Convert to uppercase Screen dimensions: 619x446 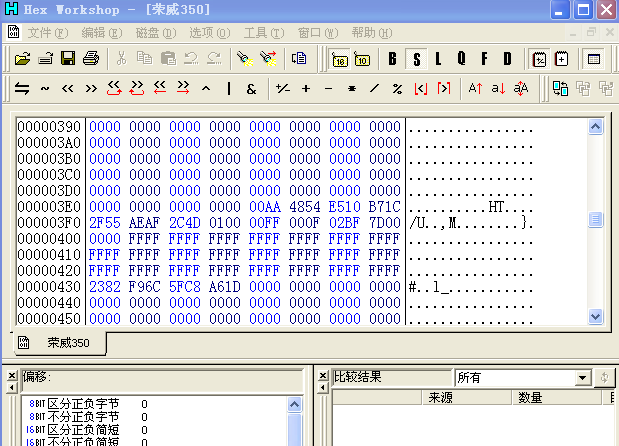[475, 88]
